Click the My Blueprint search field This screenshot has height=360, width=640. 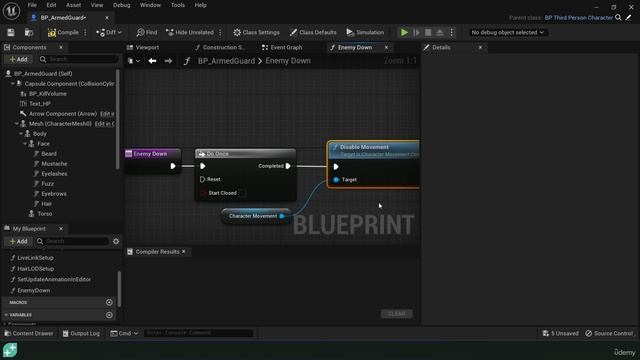72,241
